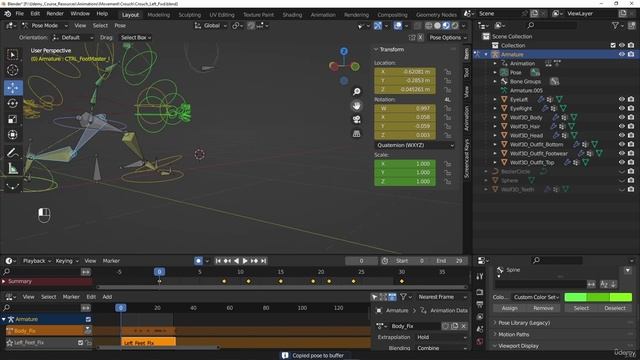Click the Select bone group button

point(581,308)
